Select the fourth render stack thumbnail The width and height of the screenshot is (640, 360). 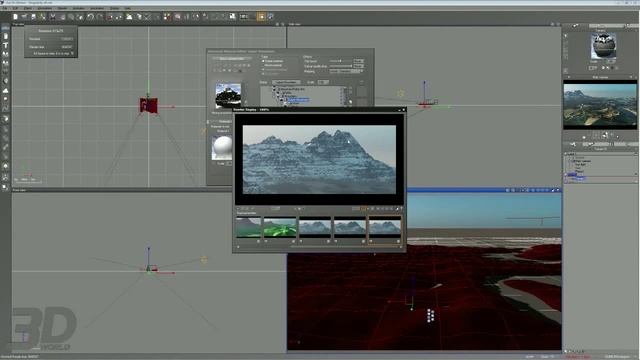(x=350, y=227)
